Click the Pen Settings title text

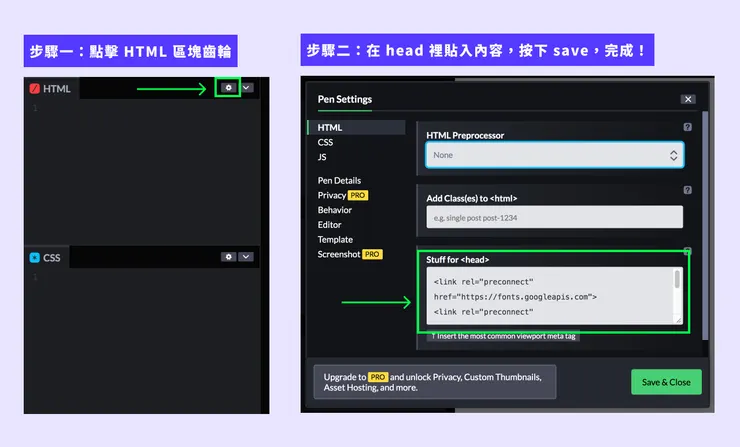pos(345,99)
